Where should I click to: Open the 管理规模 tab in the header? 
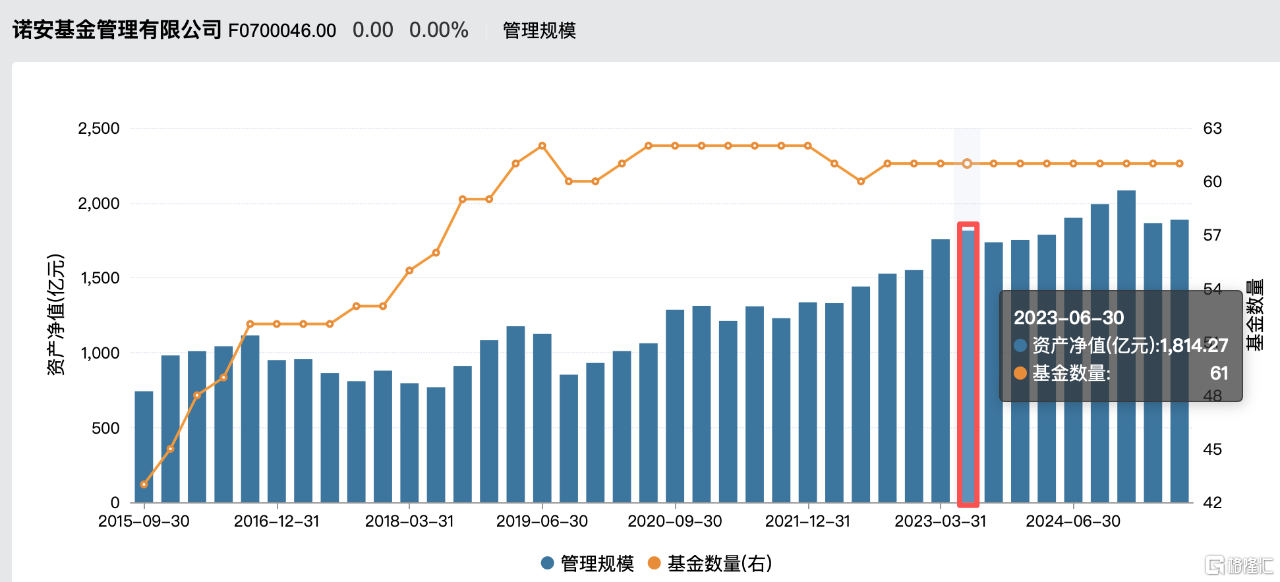(x=539, y=30)
